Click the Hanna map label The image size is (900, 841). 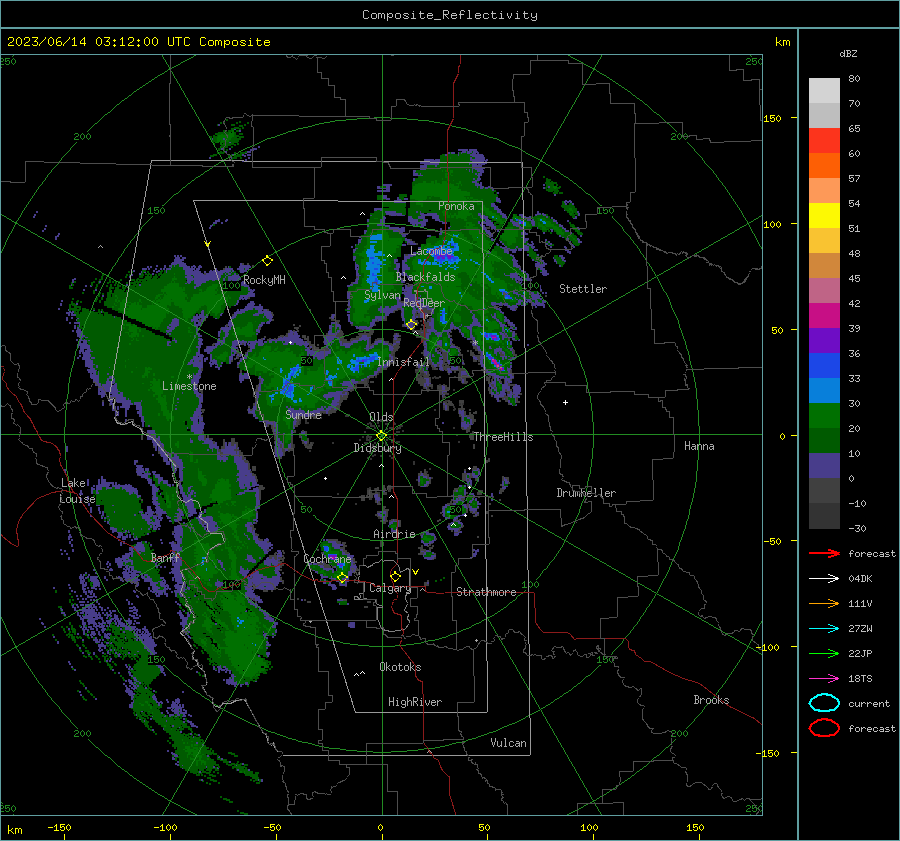[x=699, y=446]
